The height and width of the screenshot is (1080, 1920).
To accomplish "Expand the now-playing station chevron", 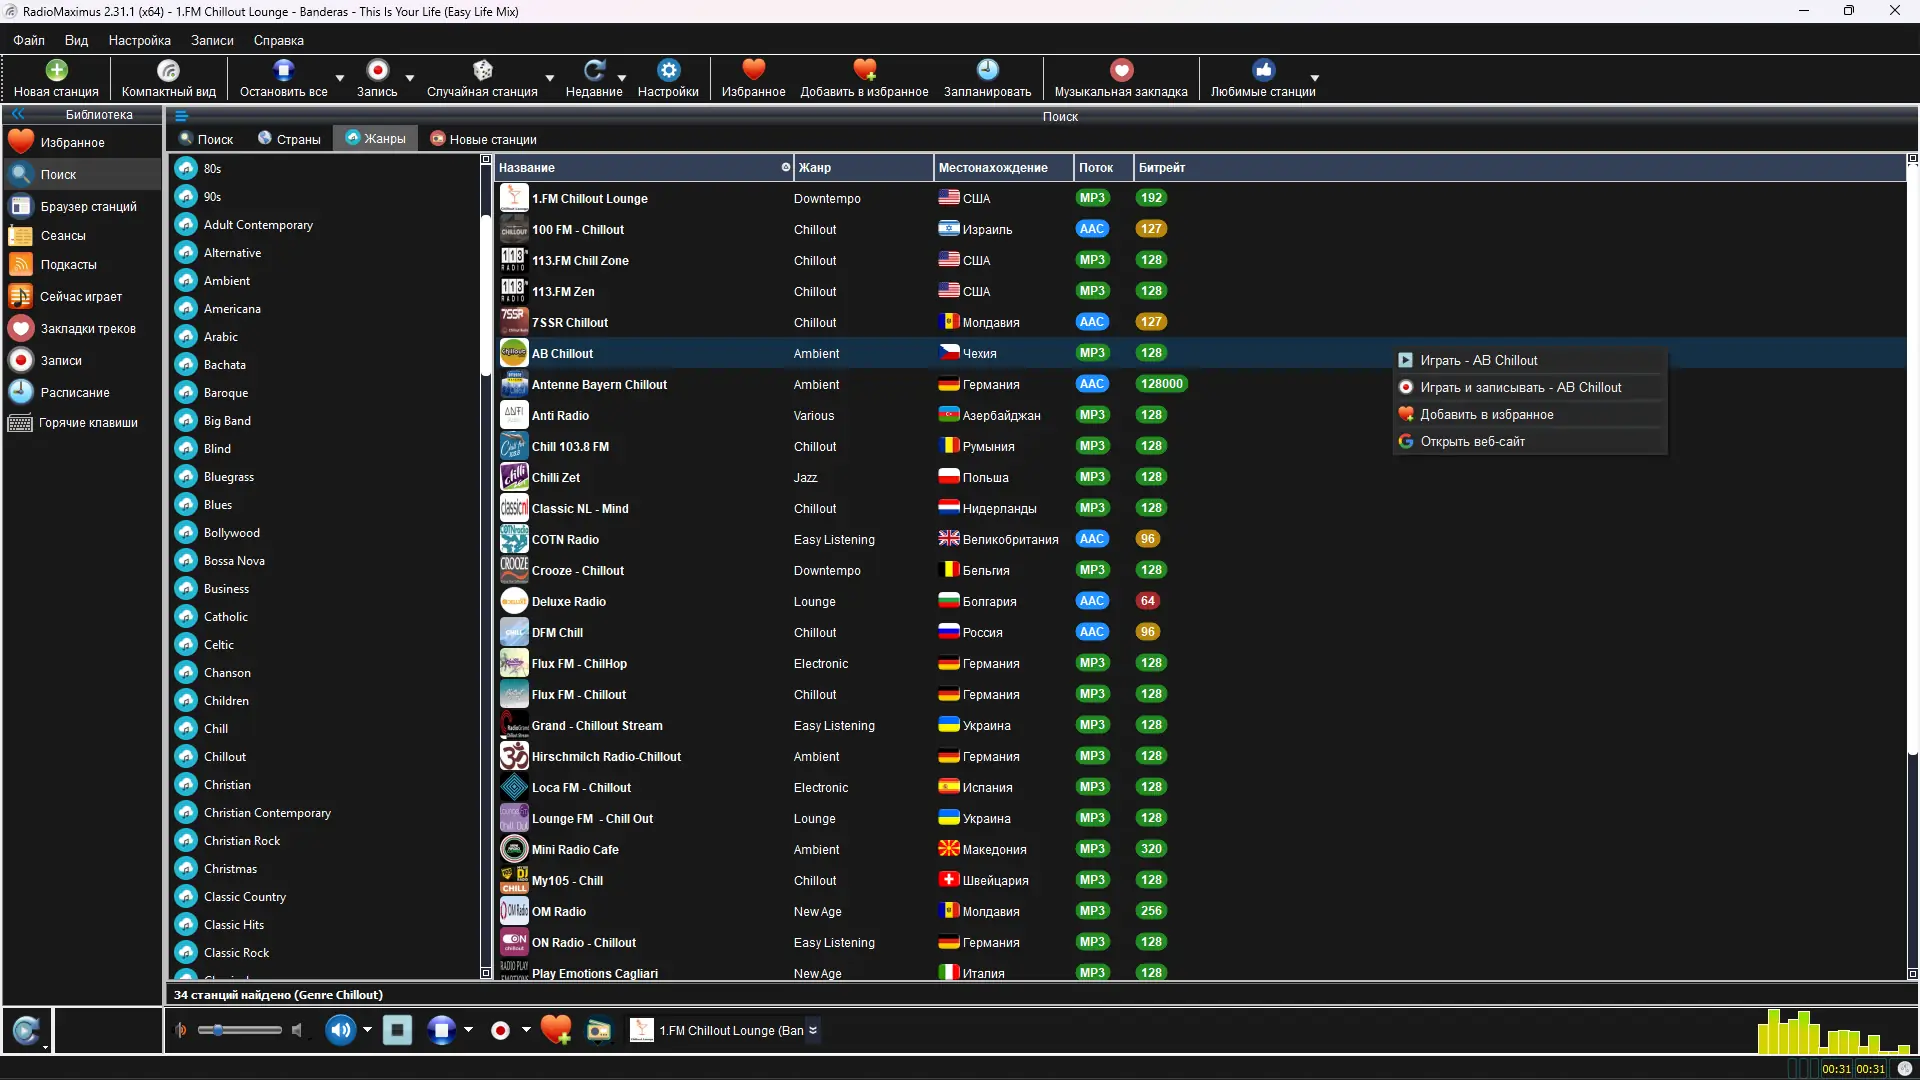I will (813, 1030).
